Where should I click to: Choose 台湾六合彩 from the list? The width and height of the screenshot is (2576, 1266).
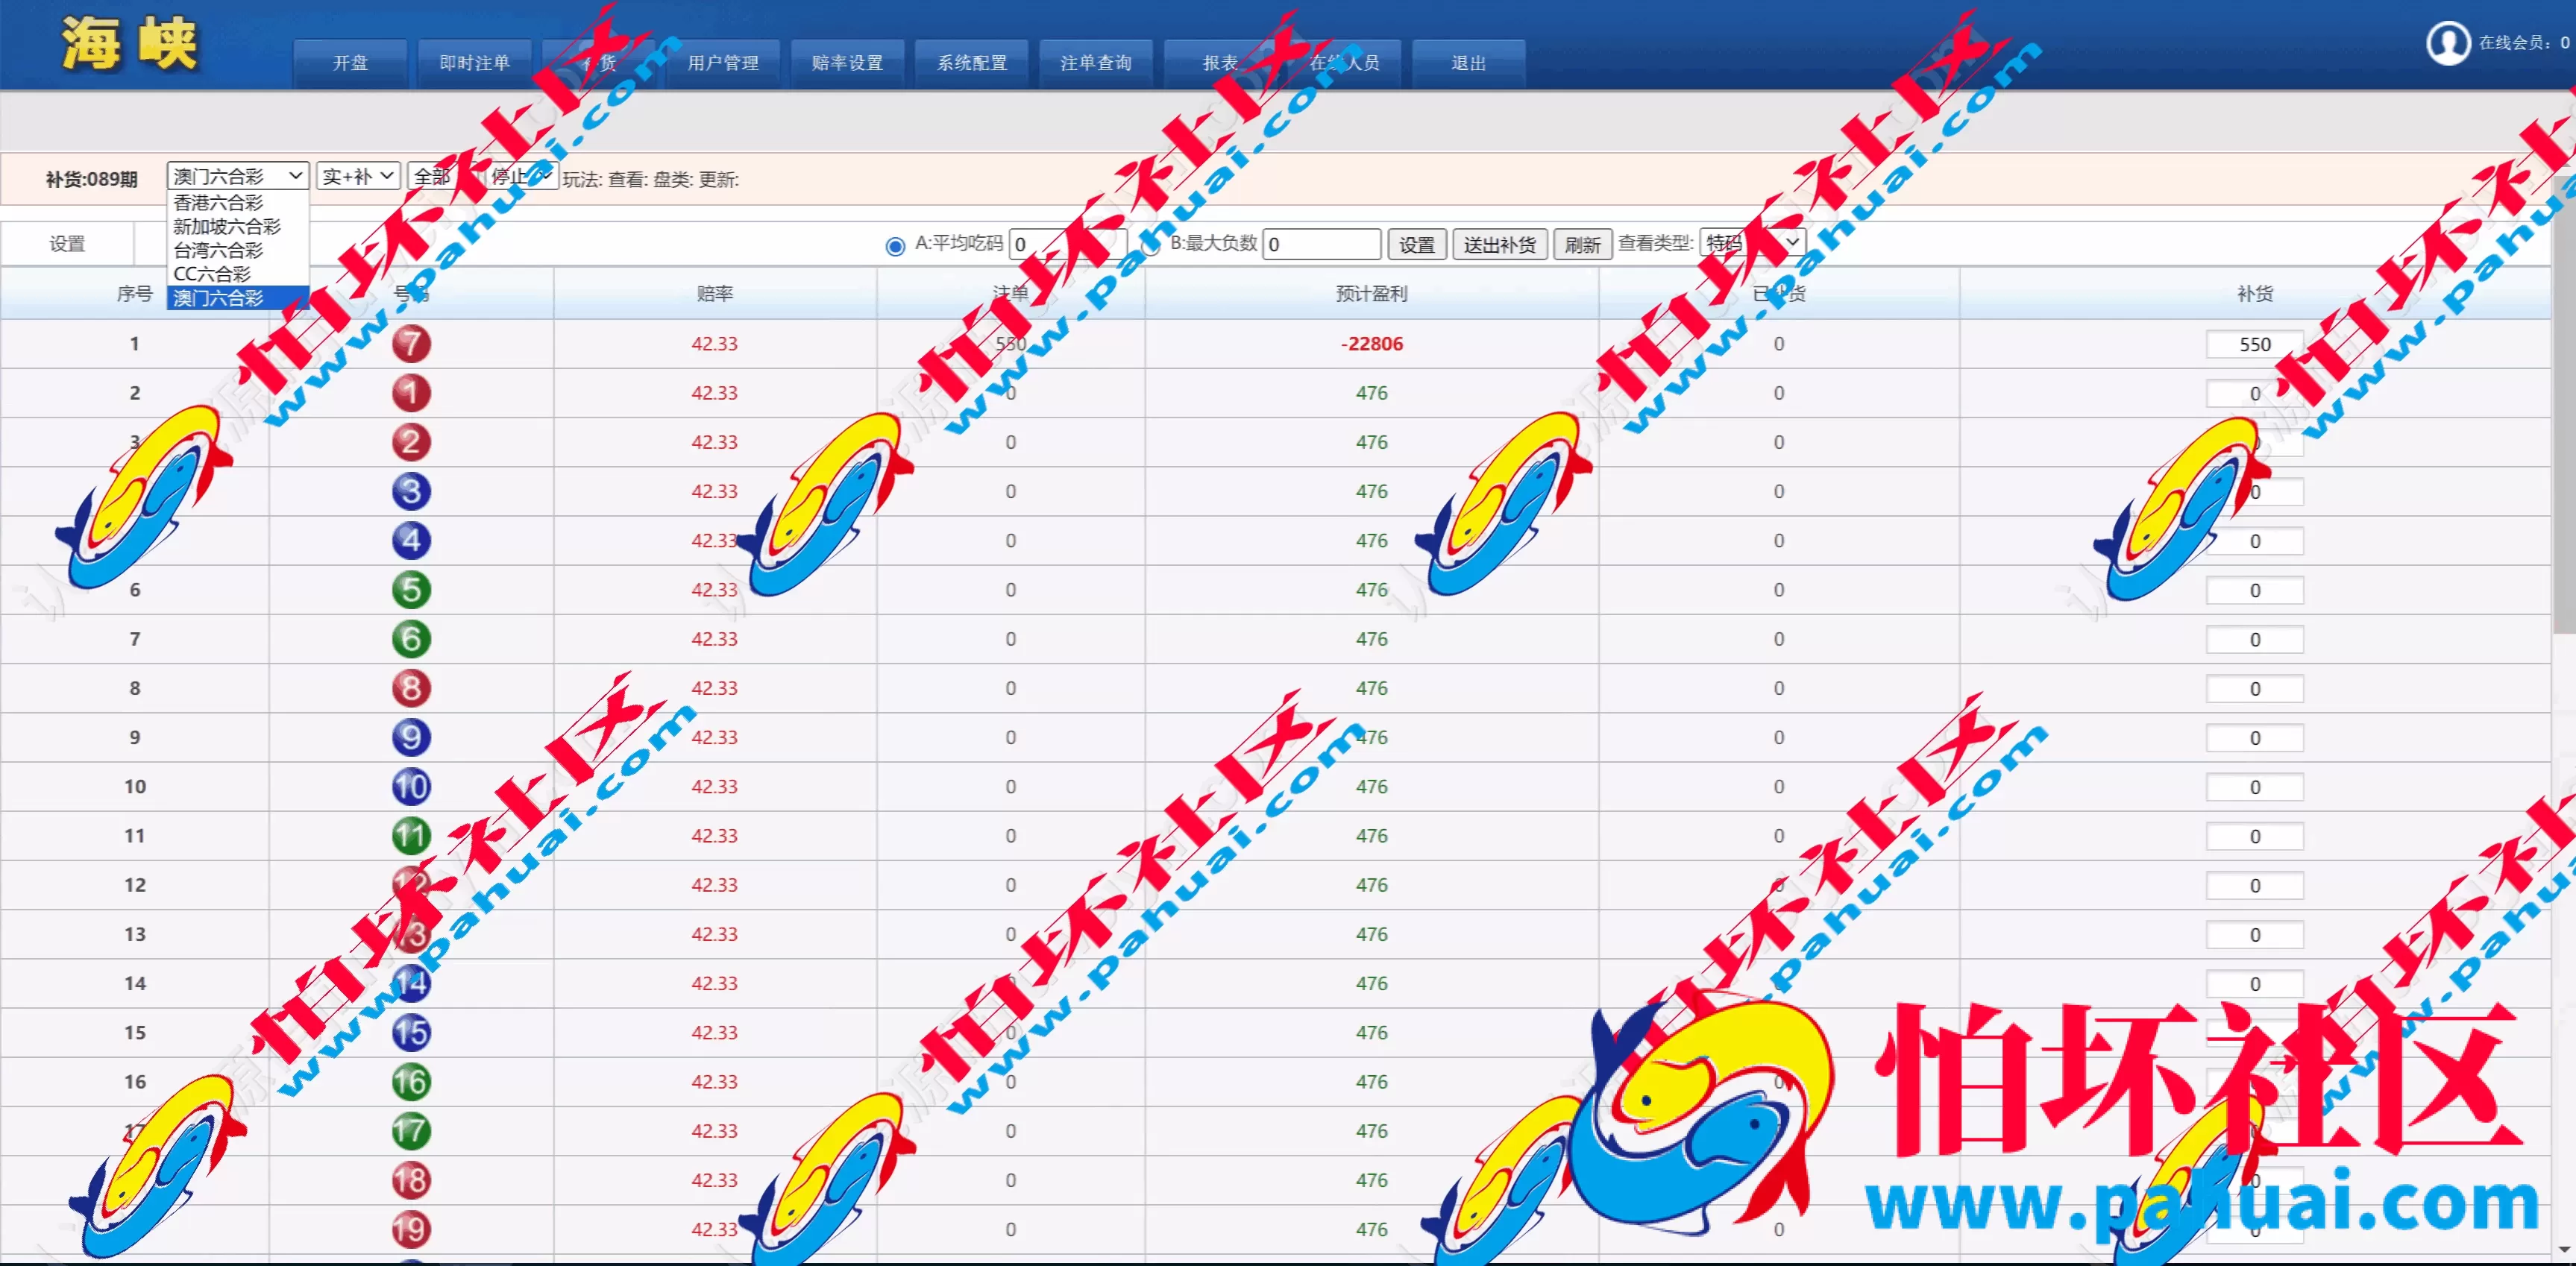pos(238,250)
